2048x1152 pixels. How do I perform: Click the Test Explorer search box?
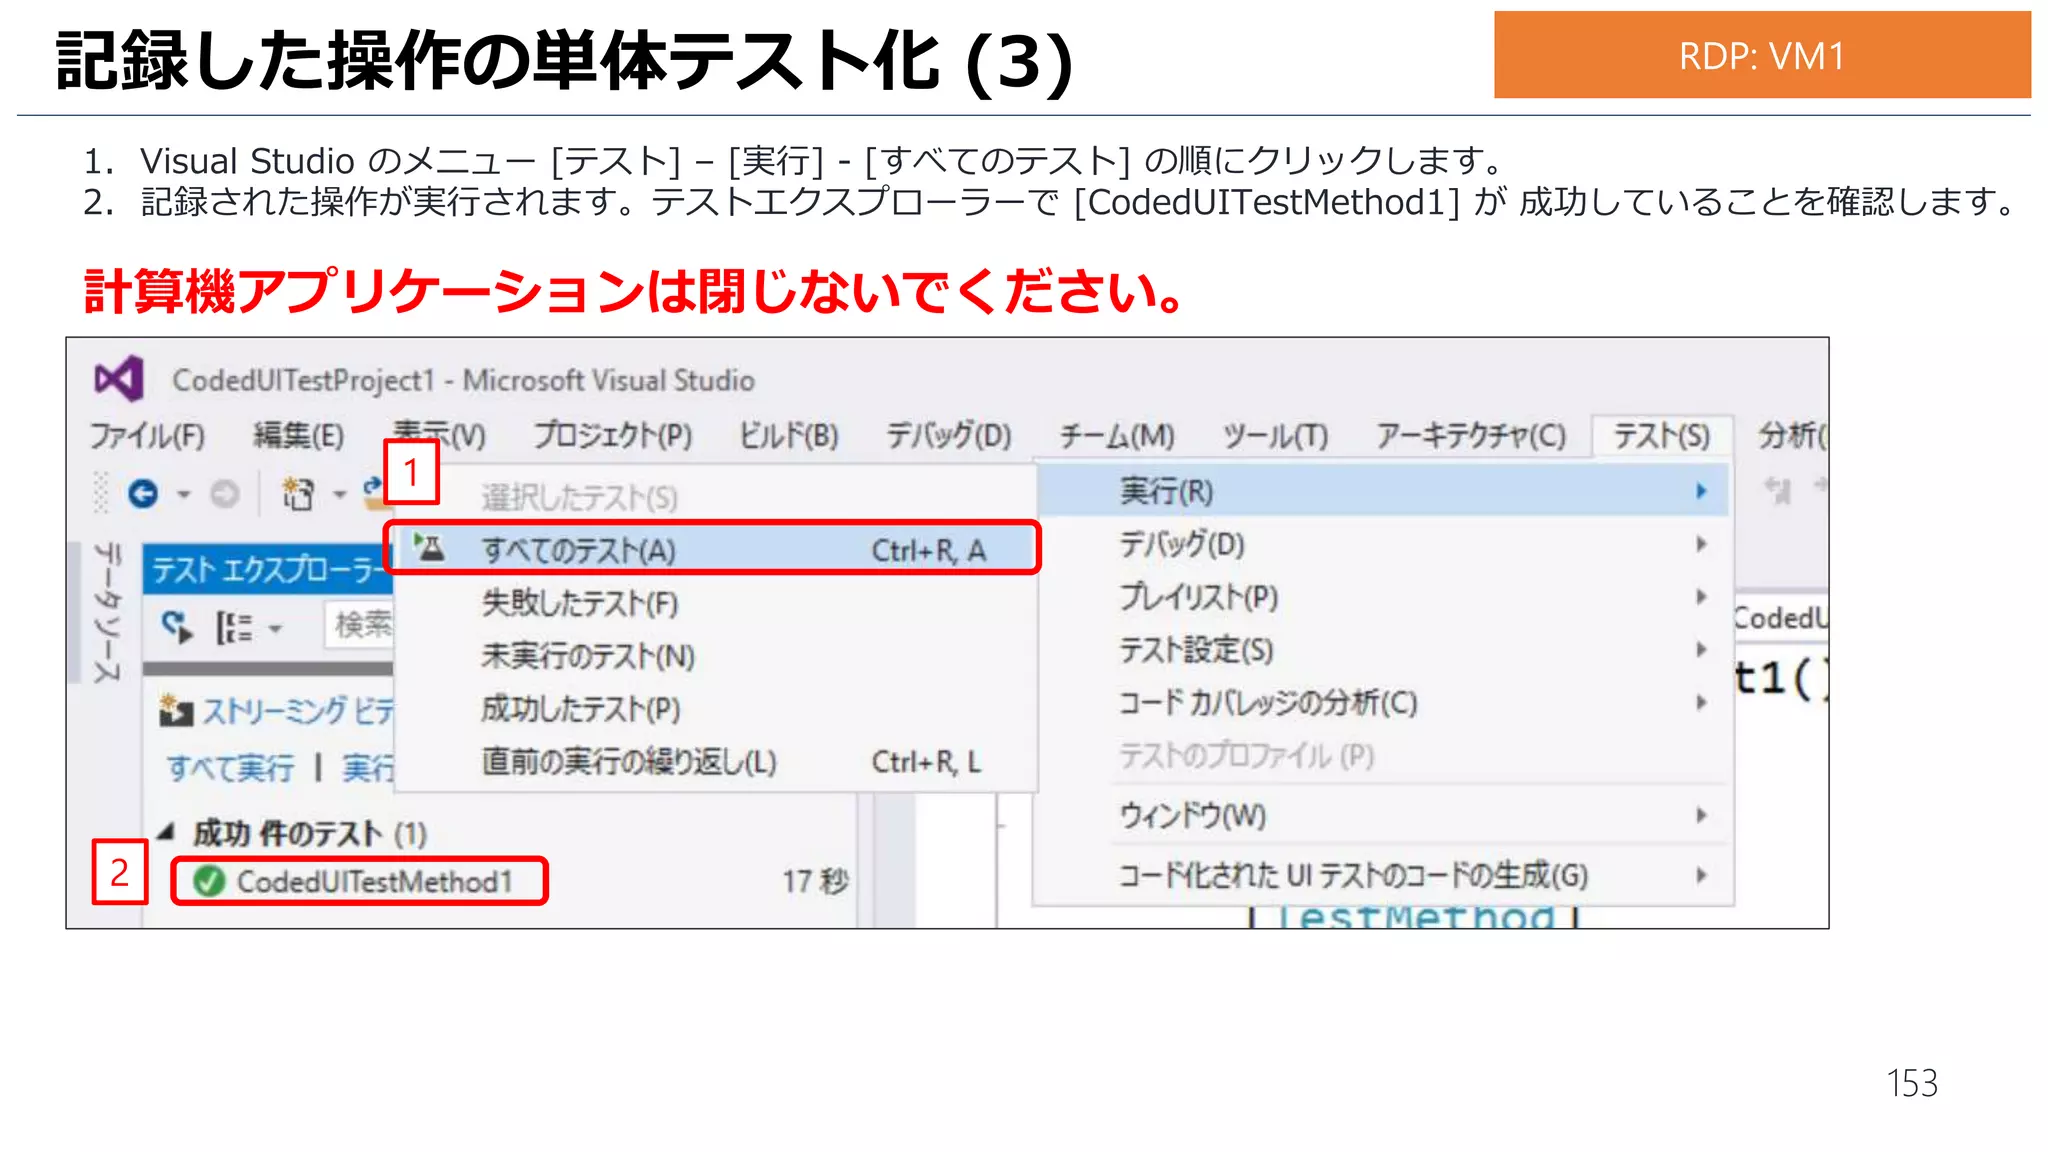click(359, 626)
